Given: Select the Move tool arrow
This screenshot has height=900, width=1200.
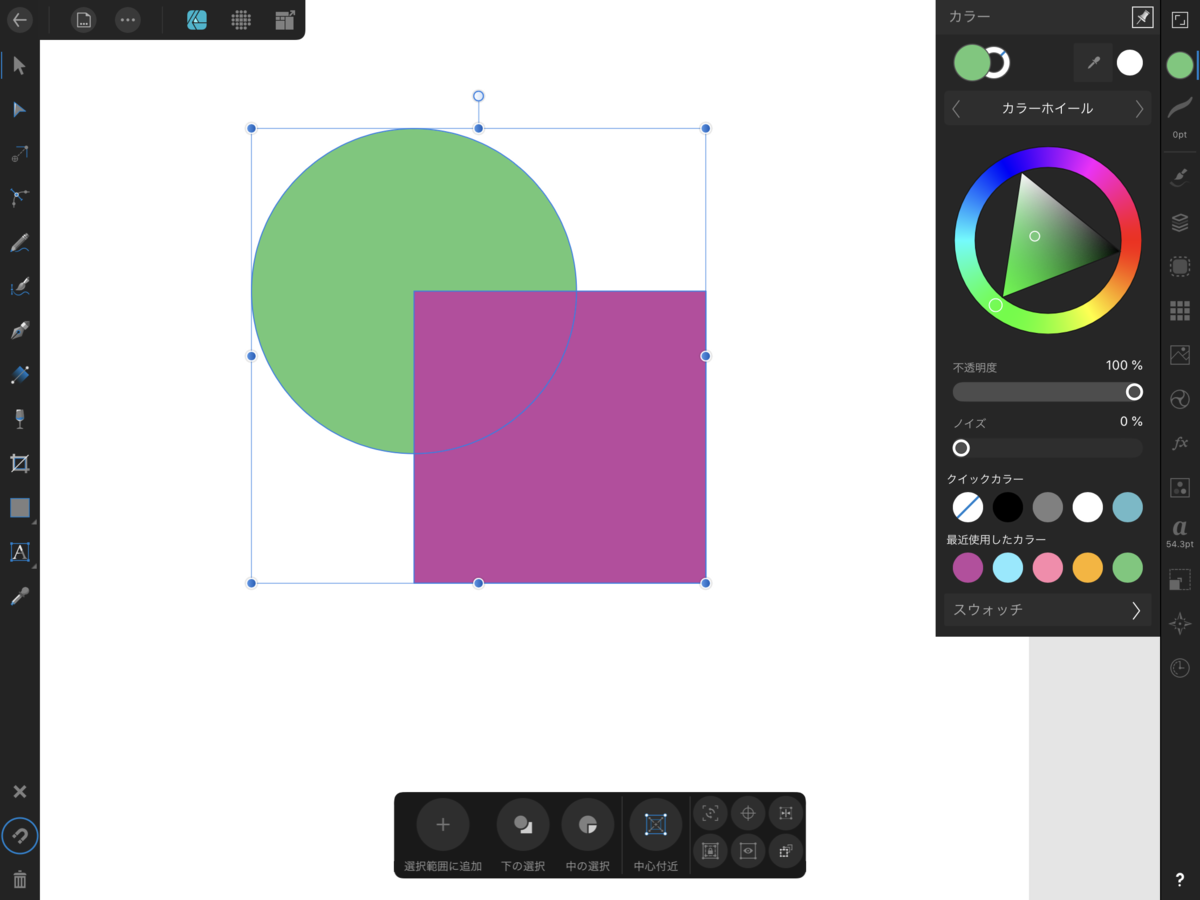Looking at the screenshot, I should coord(19,66).
